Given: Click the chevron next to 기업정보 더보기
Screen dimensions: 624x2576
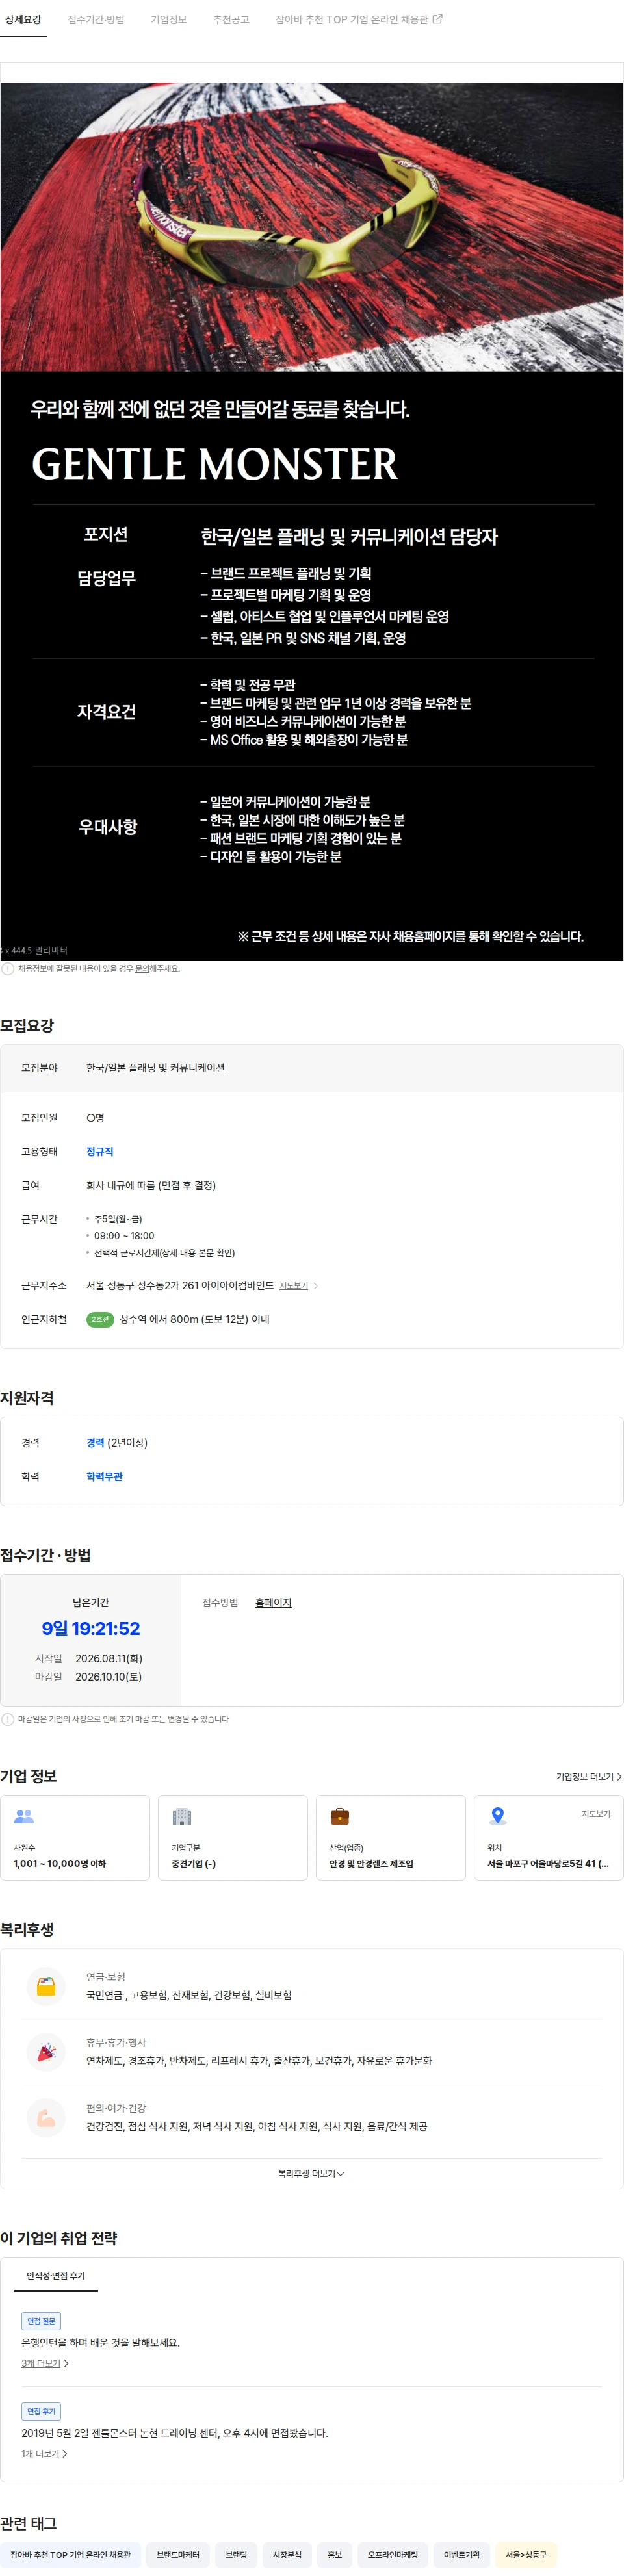Looking at the screenshot, I should [619, 1776].
